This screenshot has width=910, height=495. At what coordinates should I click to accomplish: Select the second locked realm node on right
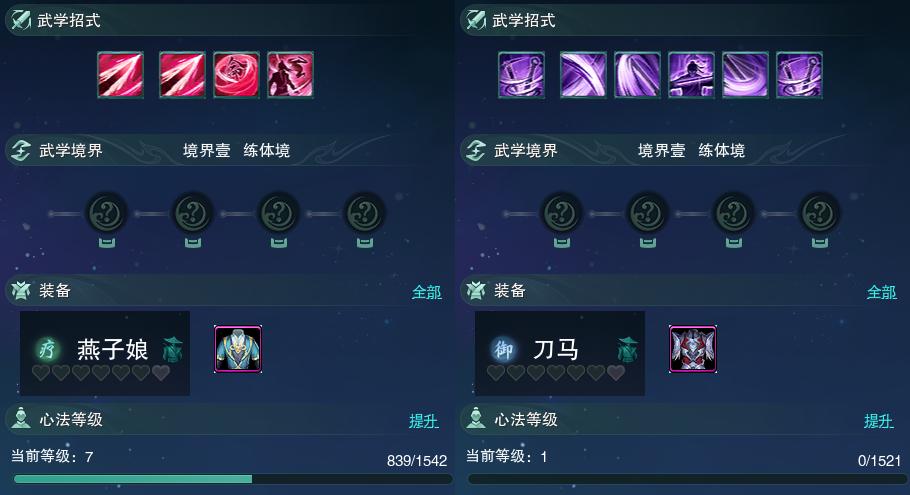(648, 214)
